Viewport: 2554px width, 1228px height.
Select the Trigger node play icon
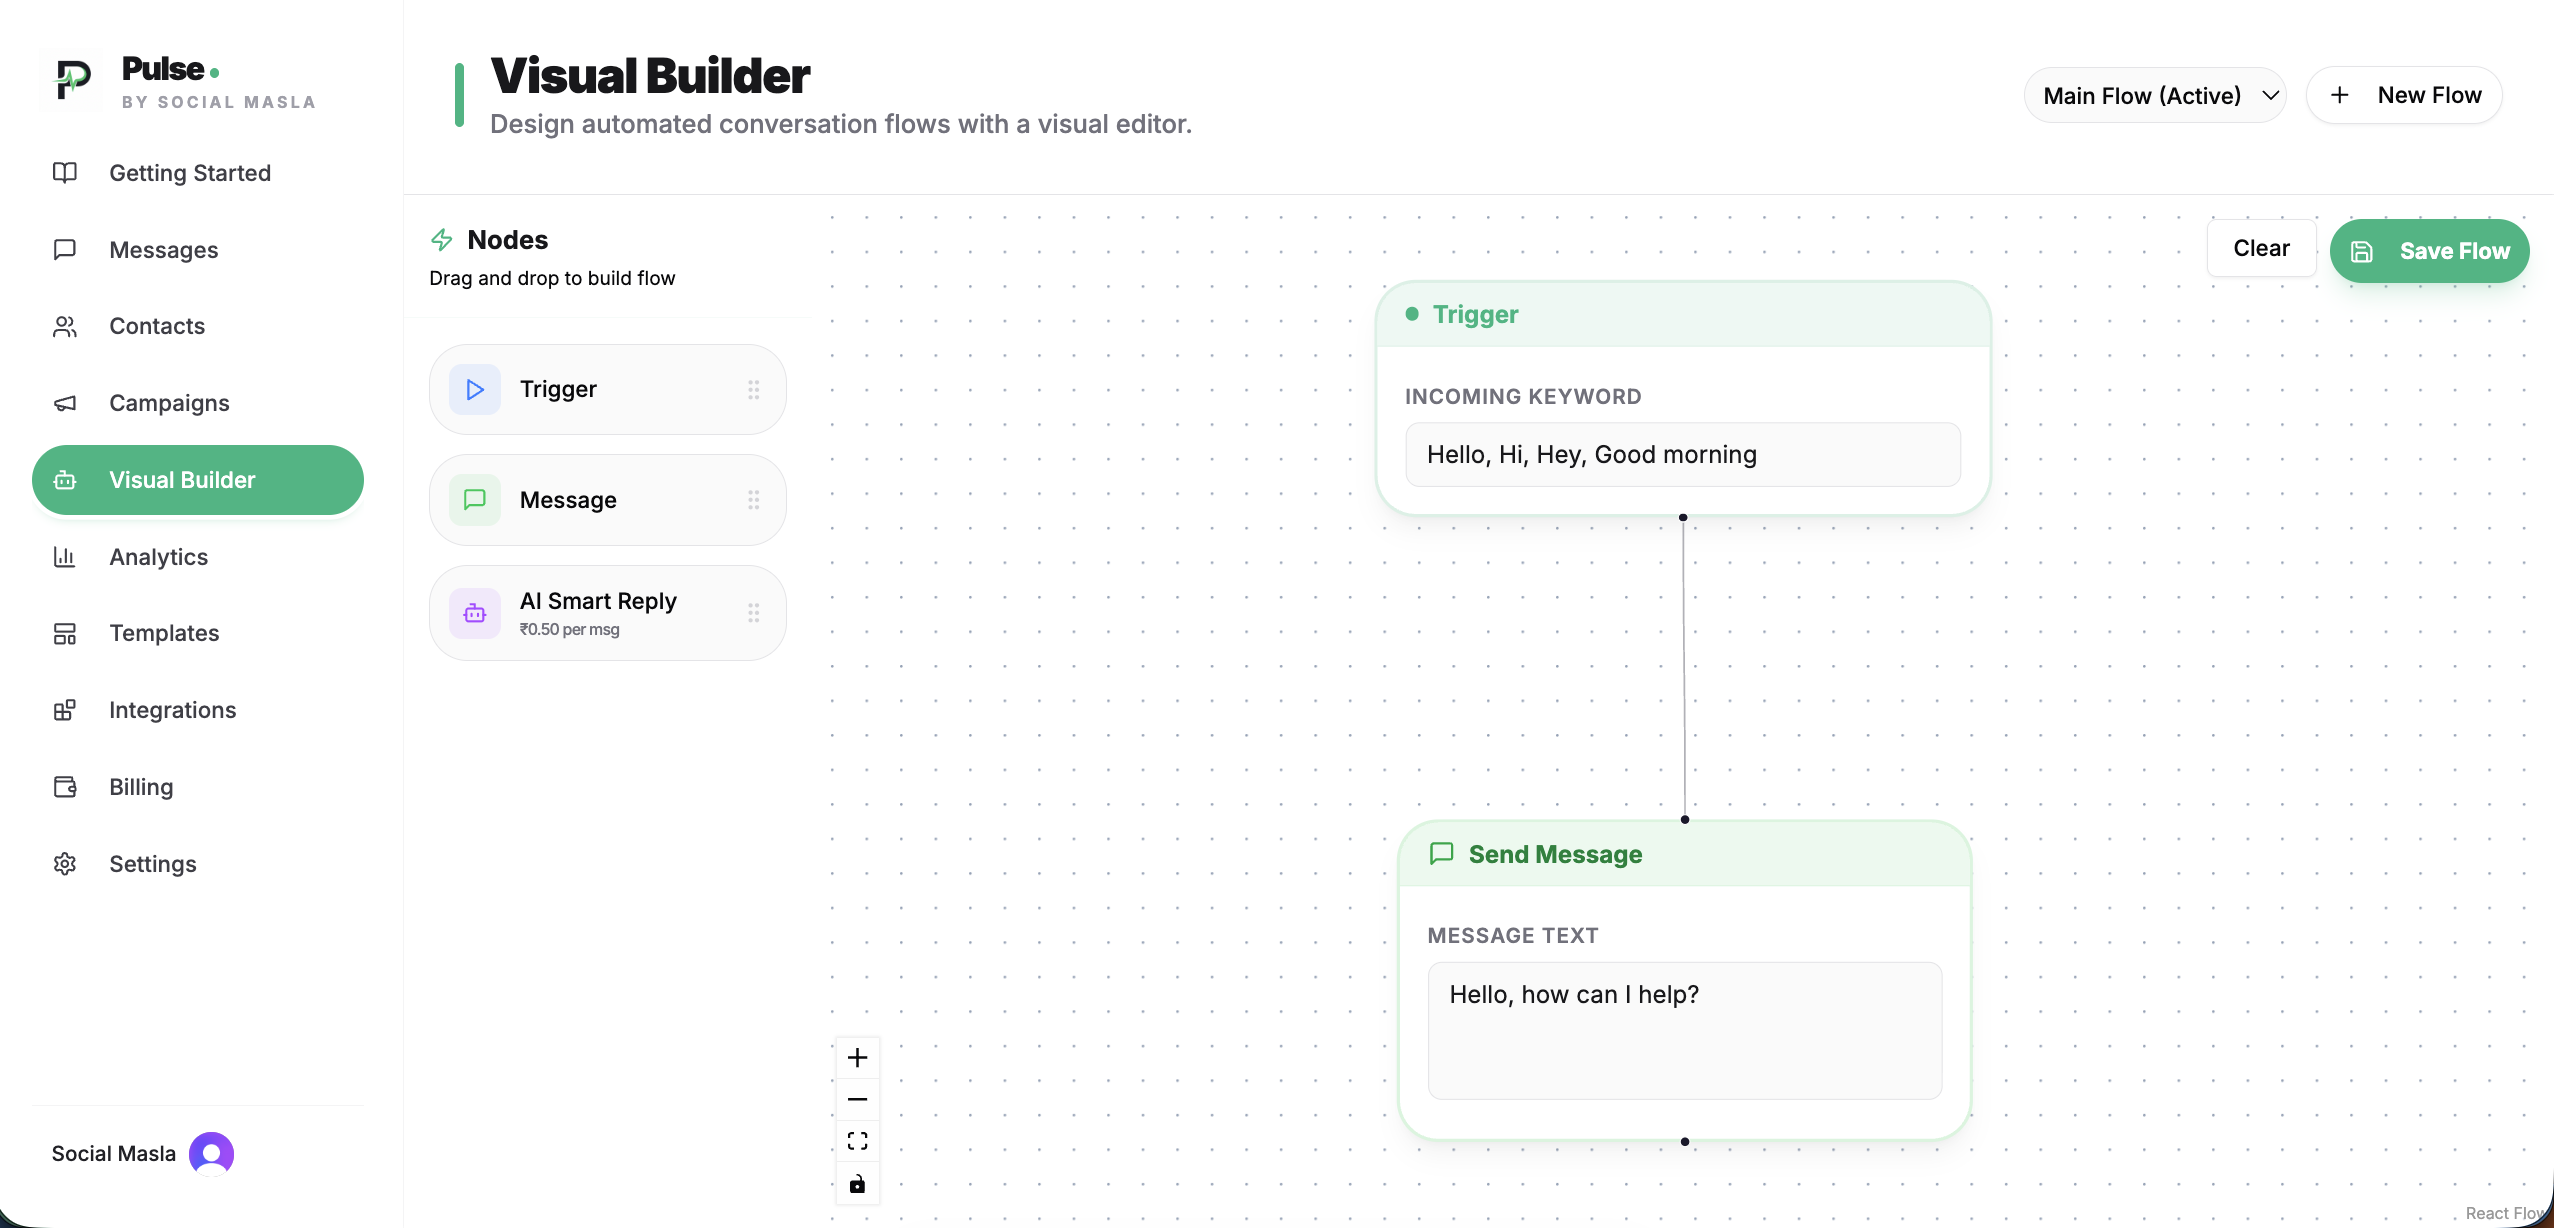(474, 389)
